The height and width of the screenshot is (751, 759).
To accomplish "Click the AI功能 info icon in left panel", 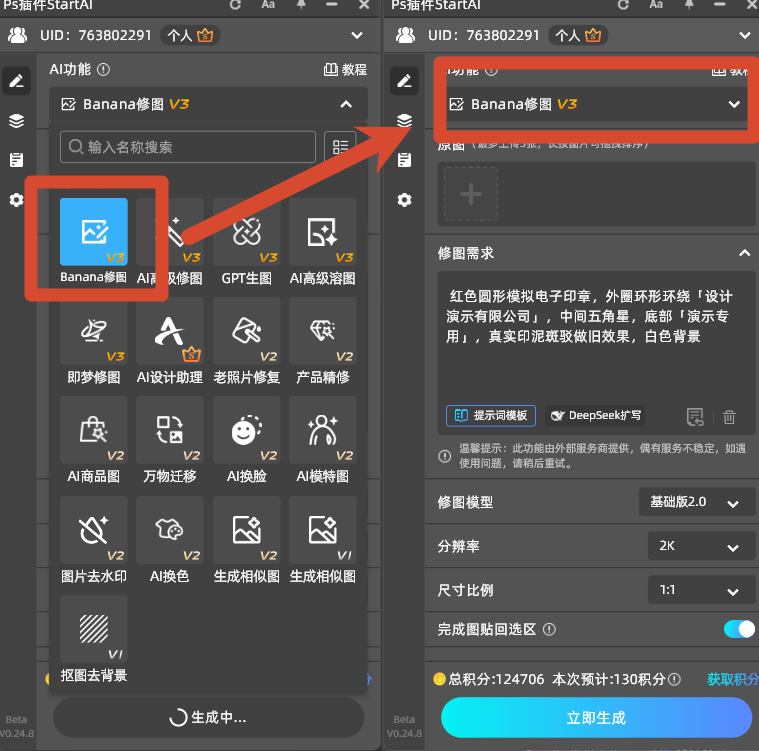I will click(103, 70).
